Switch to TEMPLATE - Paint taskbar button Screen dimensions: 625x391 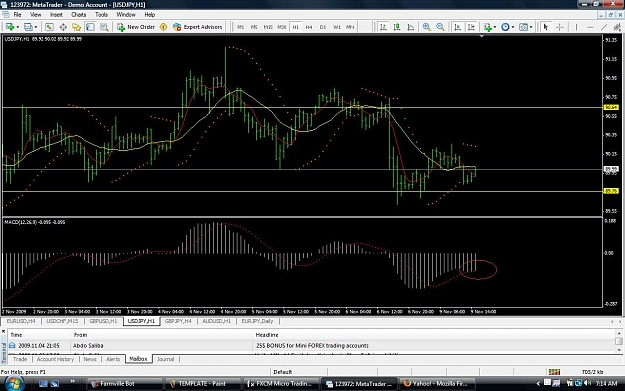pos(202,384)
